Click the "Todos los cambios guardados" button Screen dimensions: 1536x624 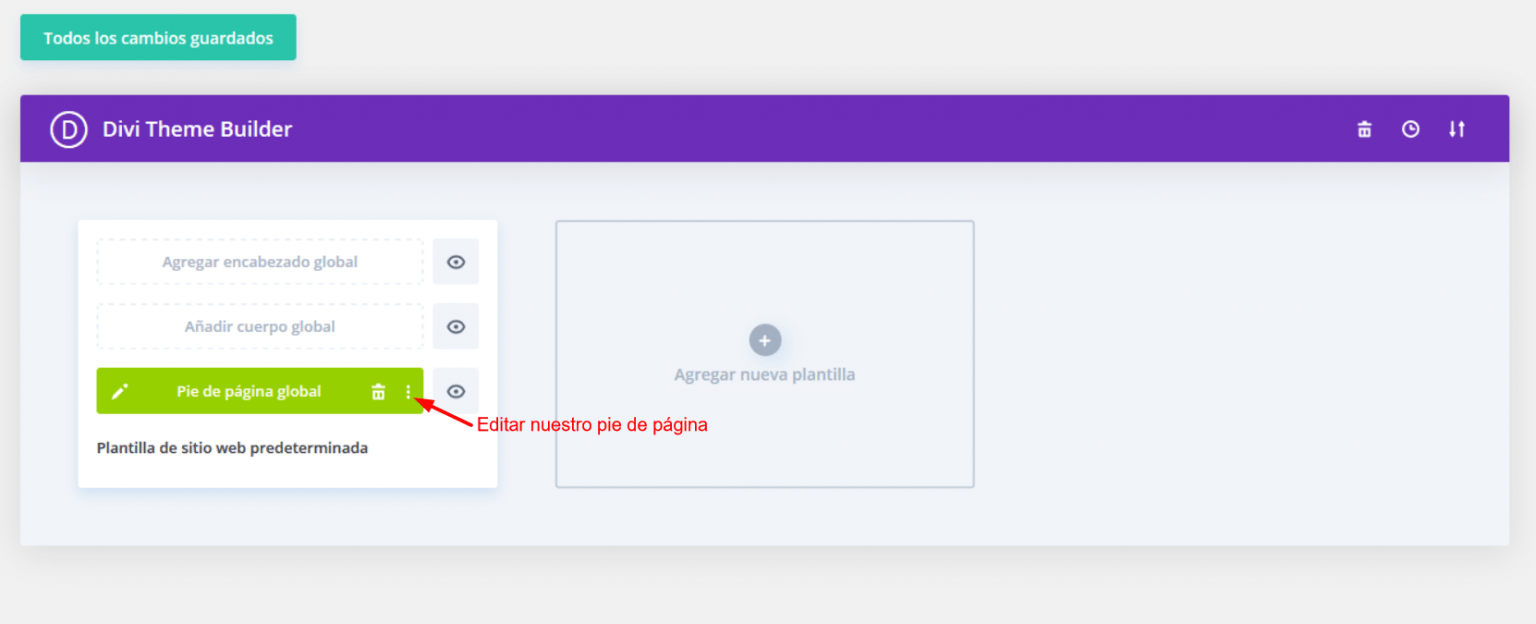158,38
